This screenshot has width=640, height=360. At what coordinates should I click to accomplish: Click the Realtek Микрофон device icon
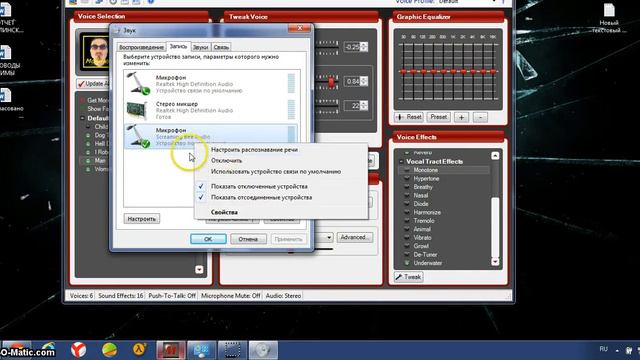coord(138,84)
